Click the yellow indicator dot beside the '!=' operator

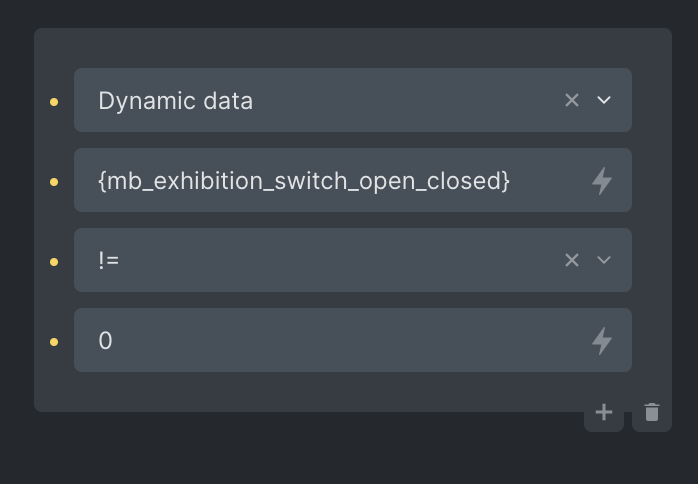[54, 262]
